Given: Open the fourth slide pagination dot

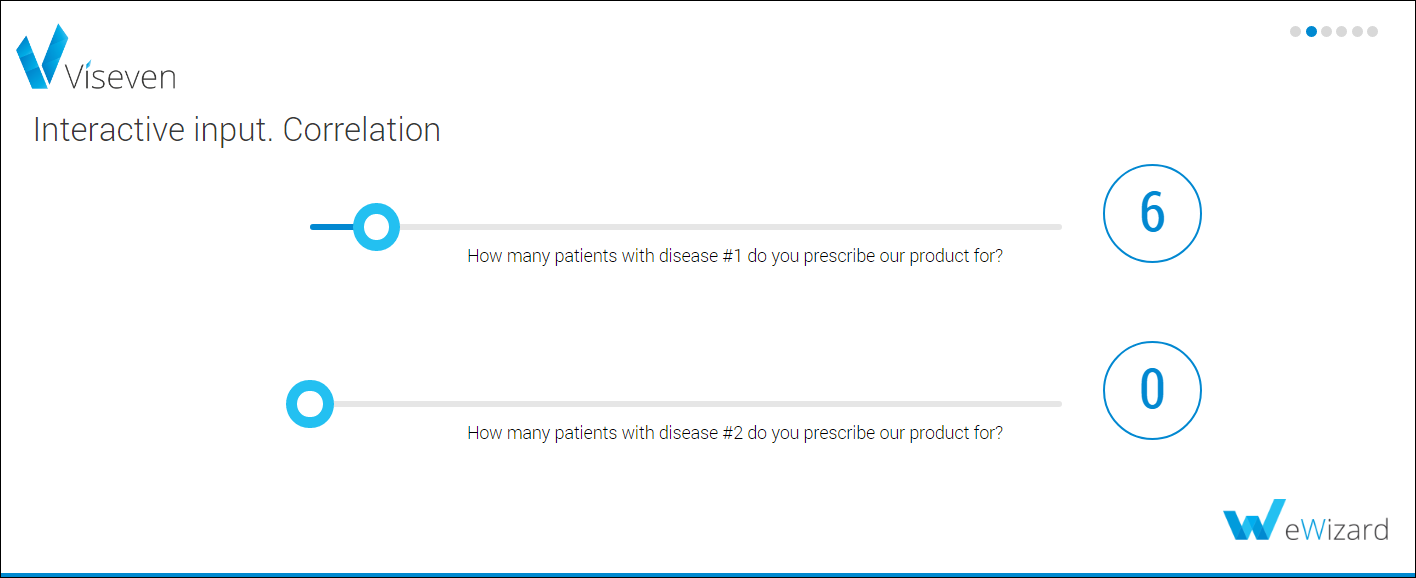Looking at the screenshot, I should 1342,32.
